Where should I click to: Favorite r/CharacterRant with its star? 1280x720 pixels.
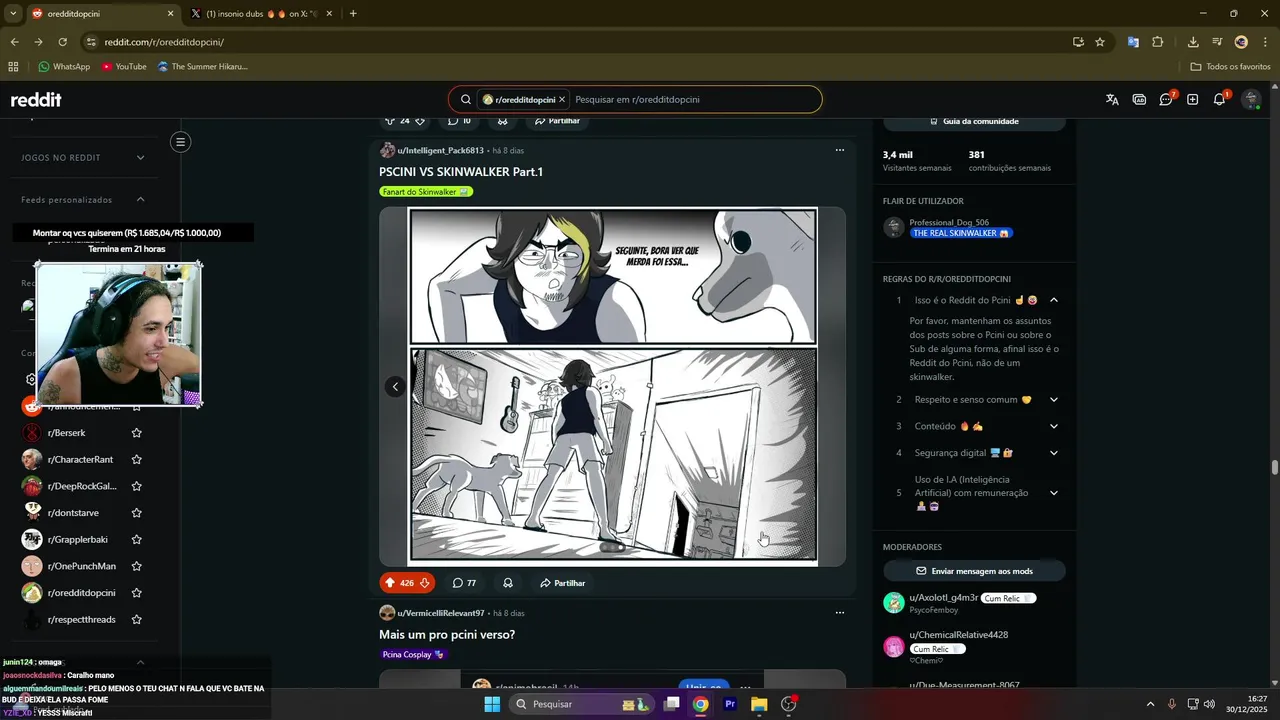point(136,460)
